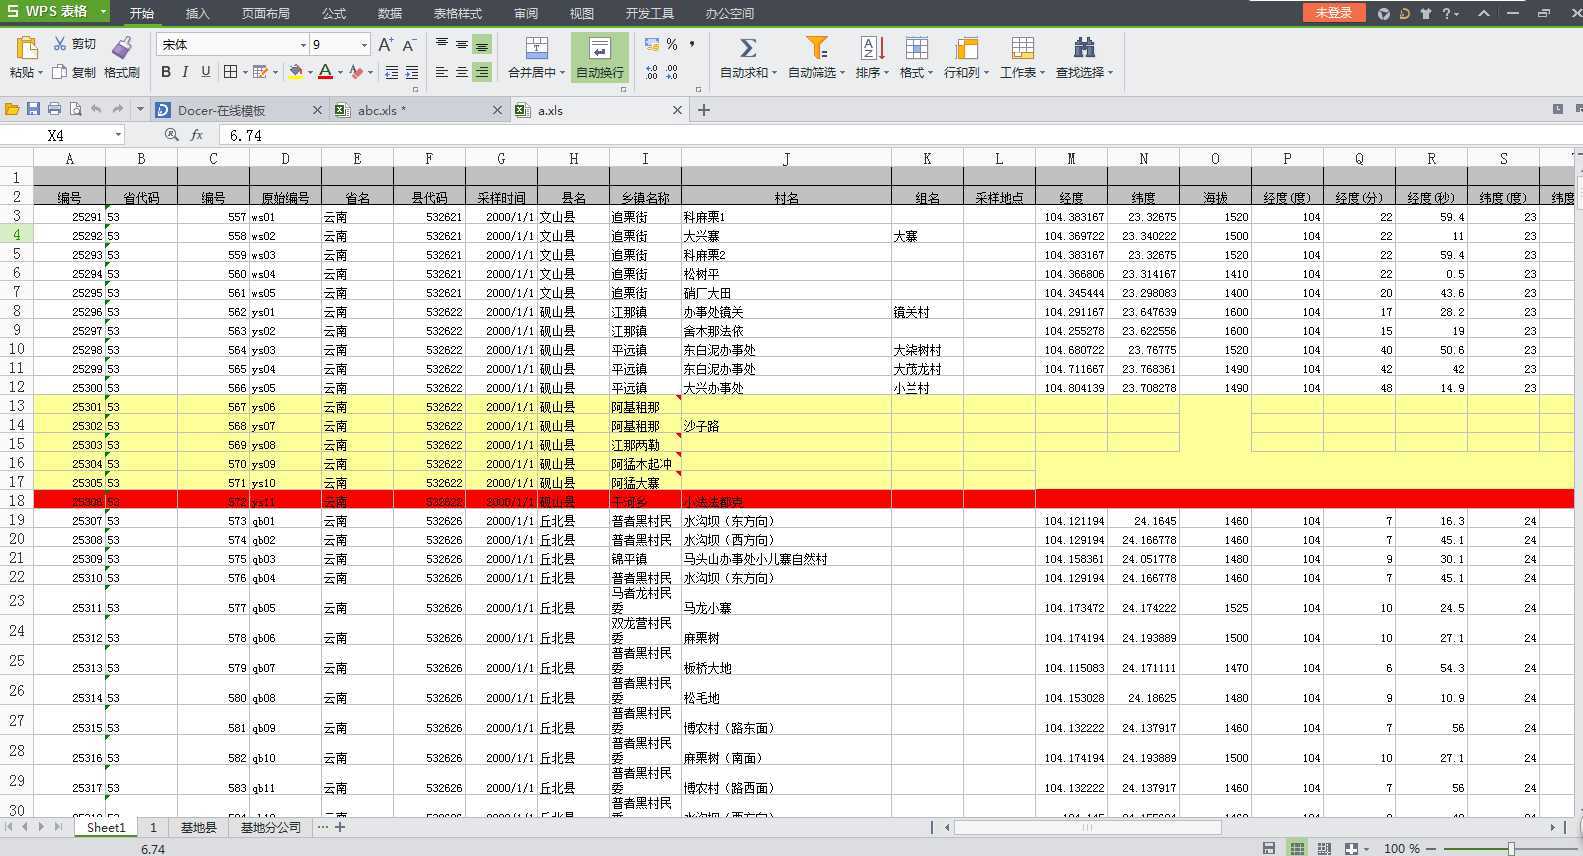The image size is (1583, 856).
Task: Expand the Merge and Center dropdown arrow
Action: (562, 73)
